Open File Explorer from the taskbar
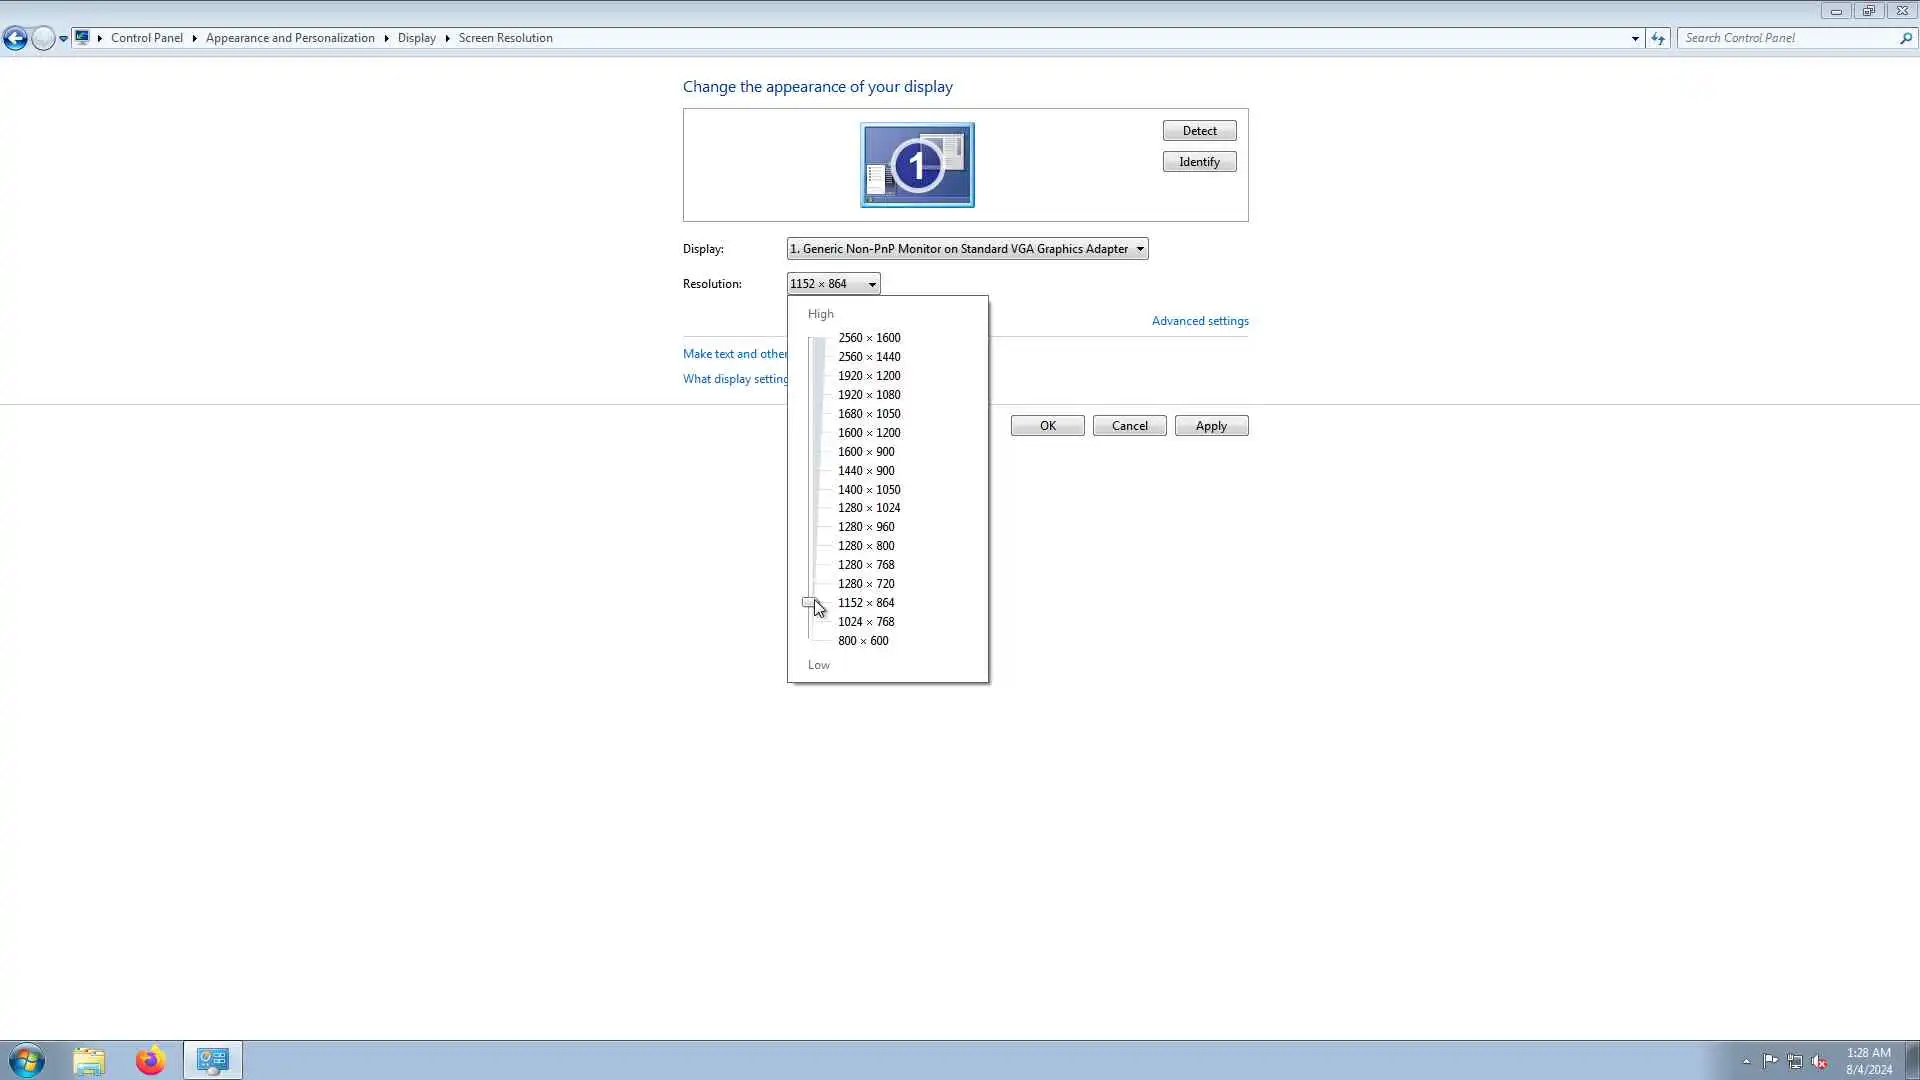Screen dimensions: 1920x1080 click(89, 1060)
